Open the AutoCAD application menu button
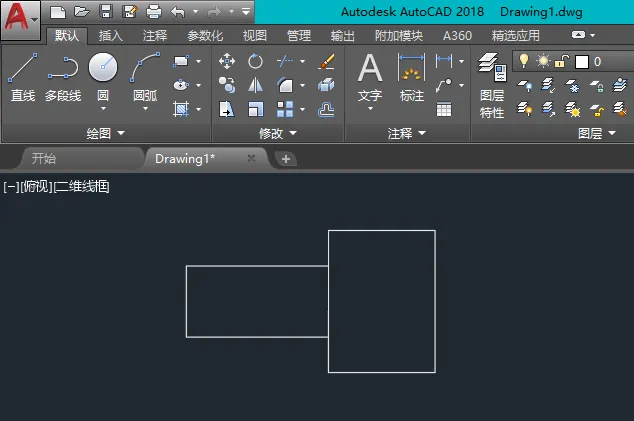The height and width of the screenshot is (421, 634). tap(20, 19)
